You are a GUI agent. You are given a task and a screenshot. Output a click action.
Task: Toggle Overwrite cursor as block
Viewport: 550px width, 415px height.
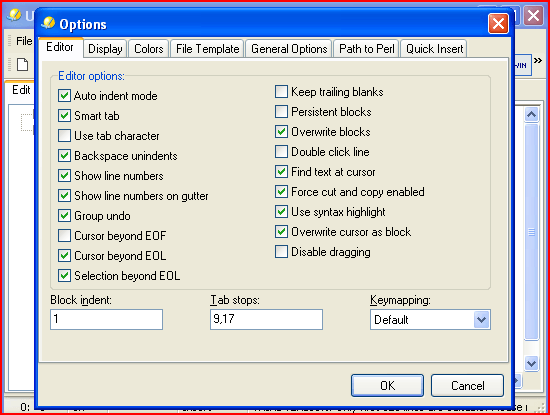pos(281,232)
